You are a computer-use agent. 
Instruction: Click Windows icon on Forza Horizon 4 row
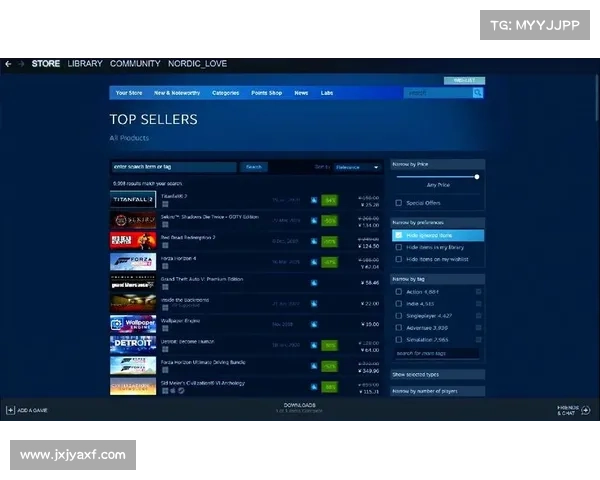[165, 266]
